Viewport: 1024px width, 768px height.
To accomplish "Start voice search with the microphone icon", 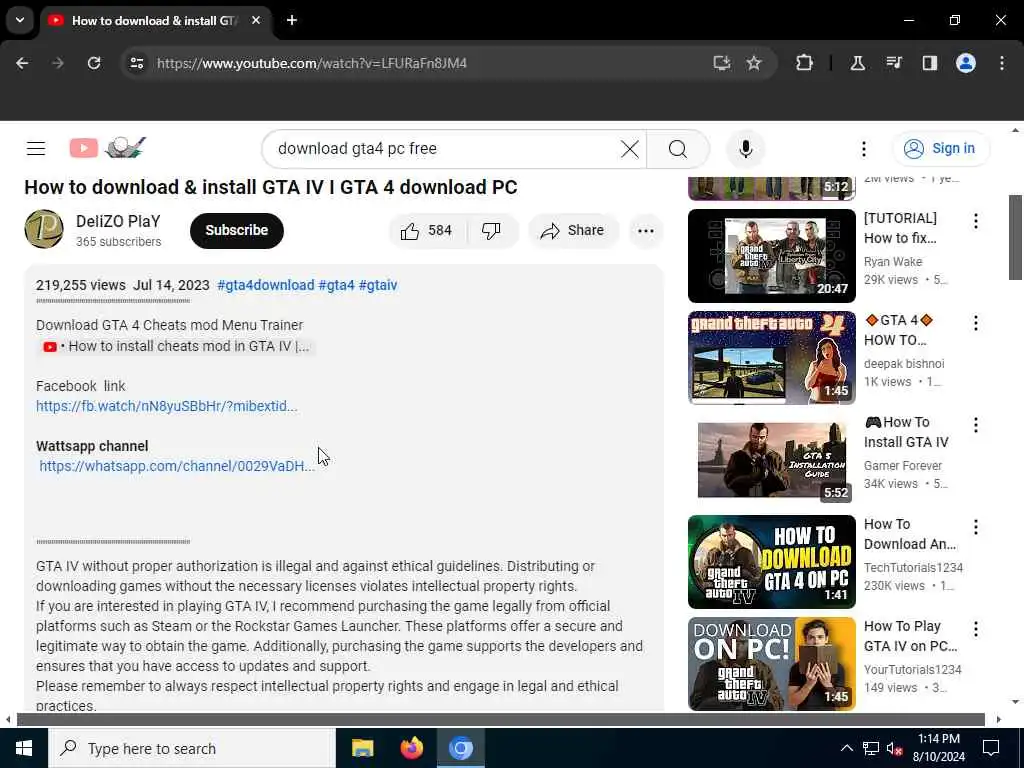I will click(x=746, y=149).
